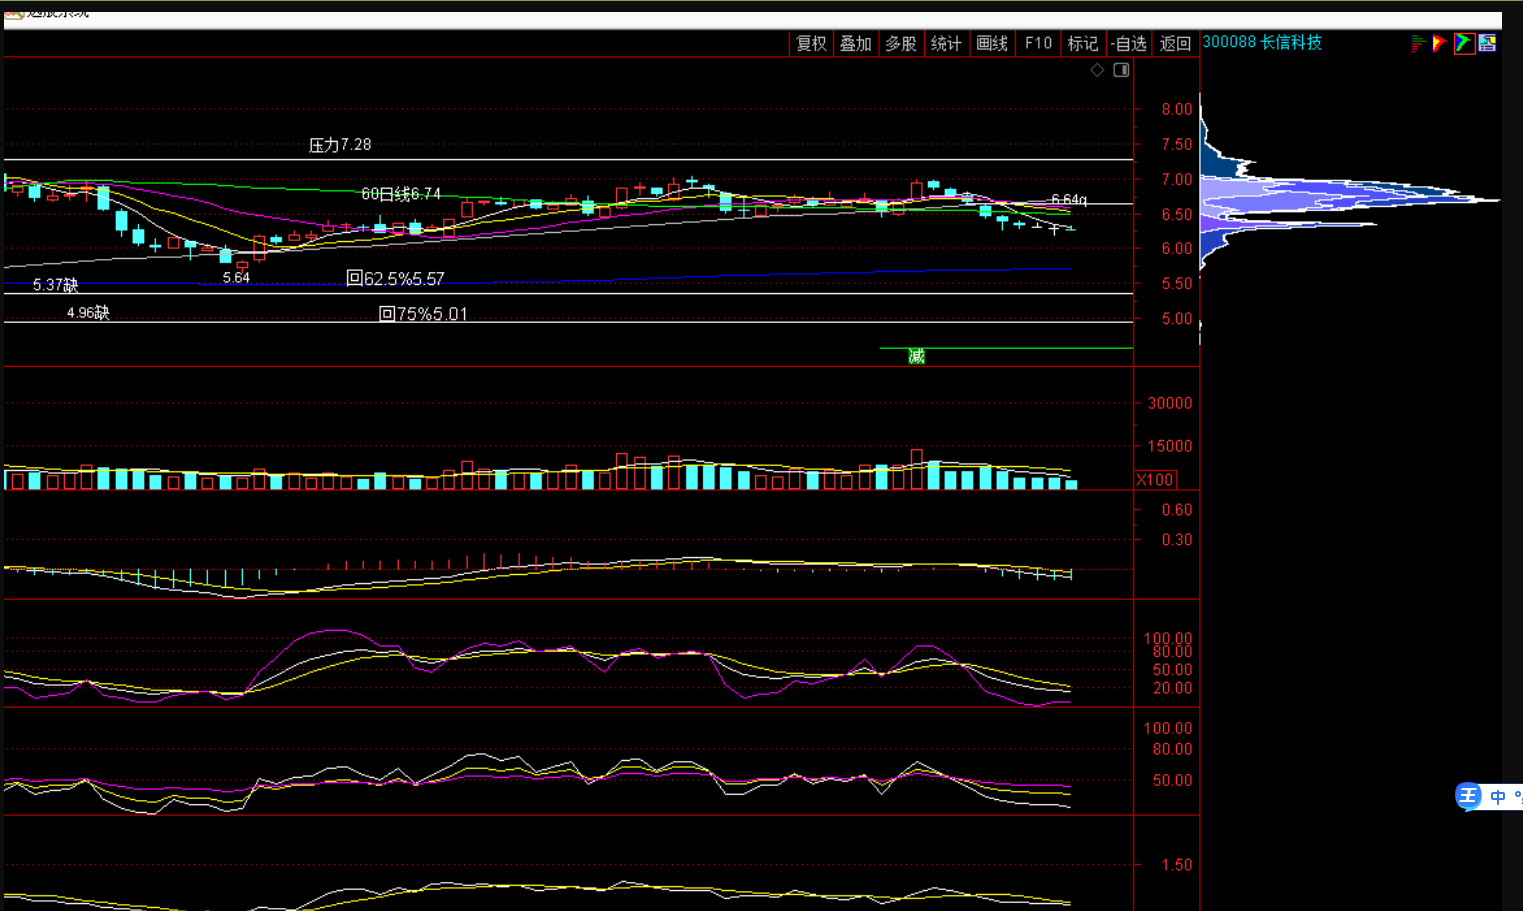Click the red-yellow arrow chip icon
1523x911 pixels.
click(1439, 43)
